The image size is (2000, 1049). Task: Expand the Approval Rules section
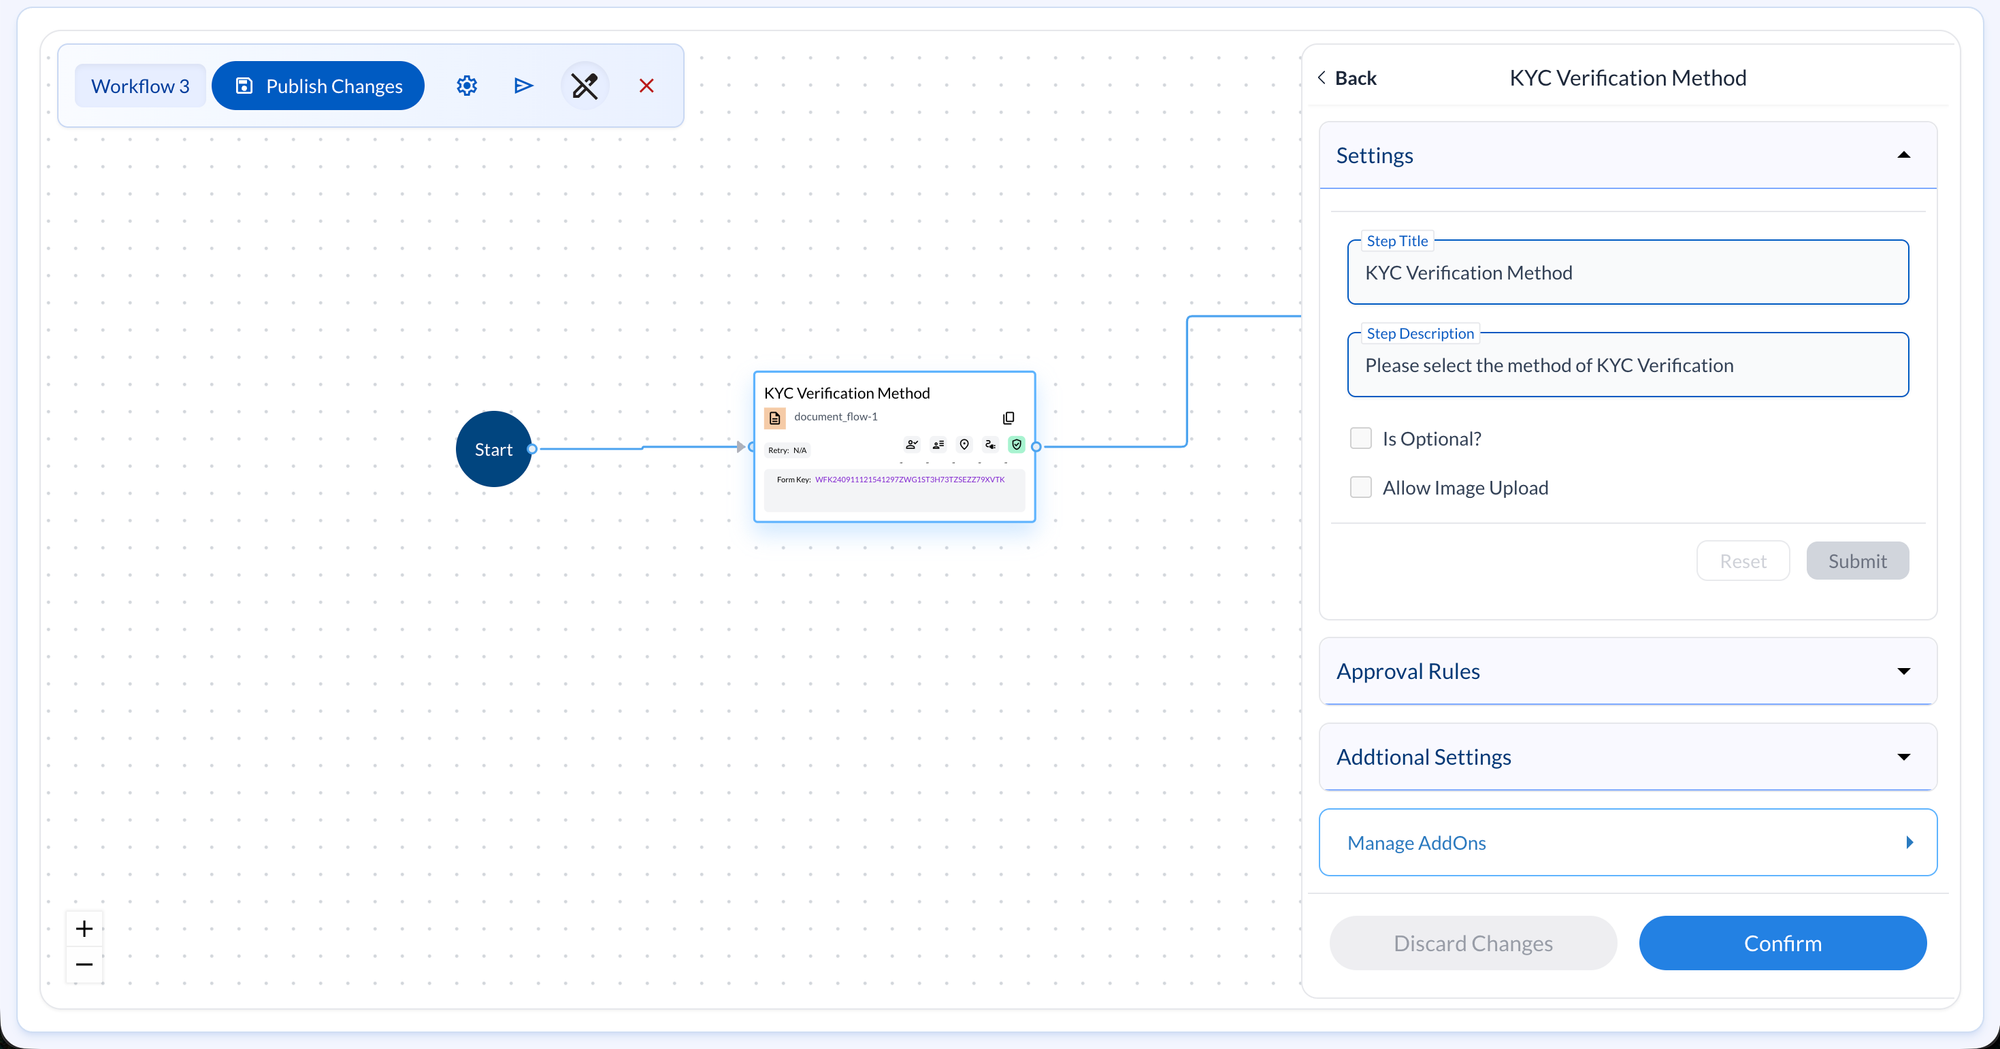[x=1904, y=671]
